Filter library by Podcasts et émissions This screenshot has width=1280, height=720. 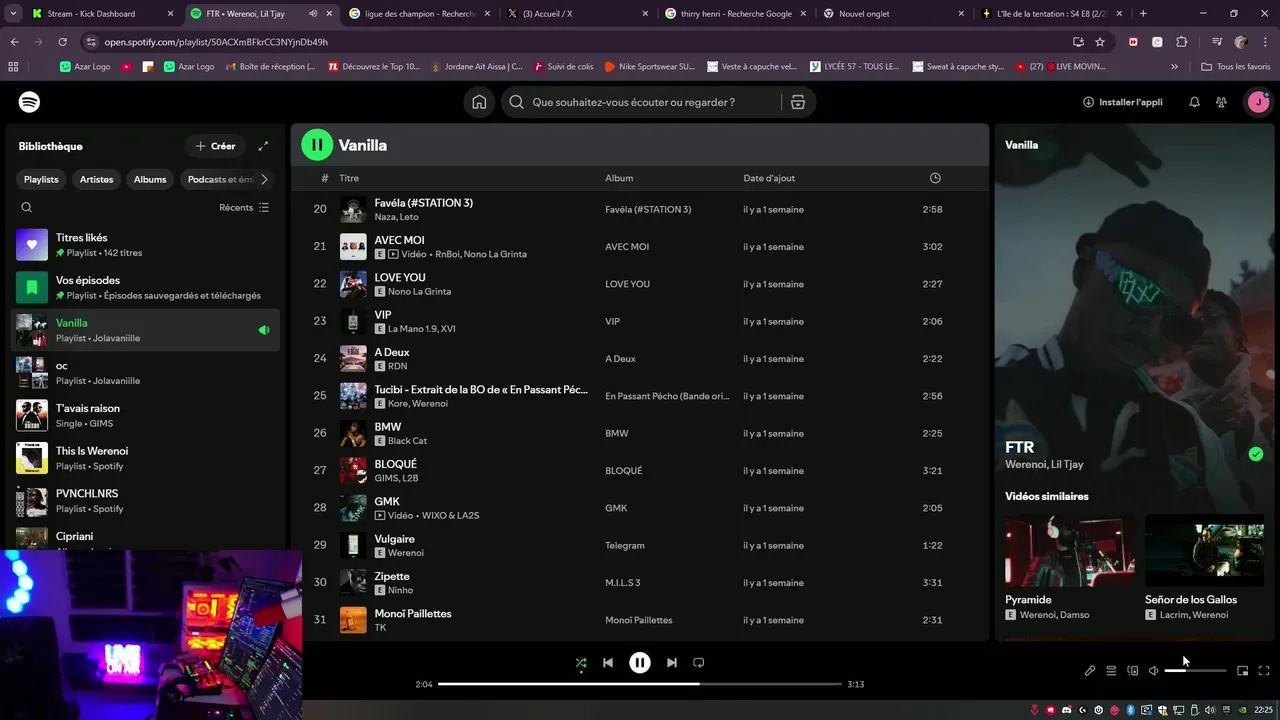pyautogui.click(x=220, y=179)
